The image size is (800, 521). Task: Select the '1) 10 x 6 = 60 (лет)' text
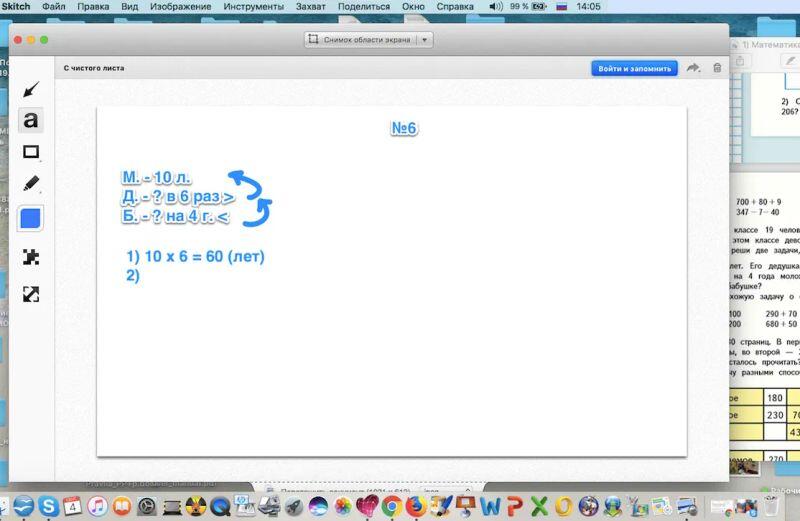point(195,257)
